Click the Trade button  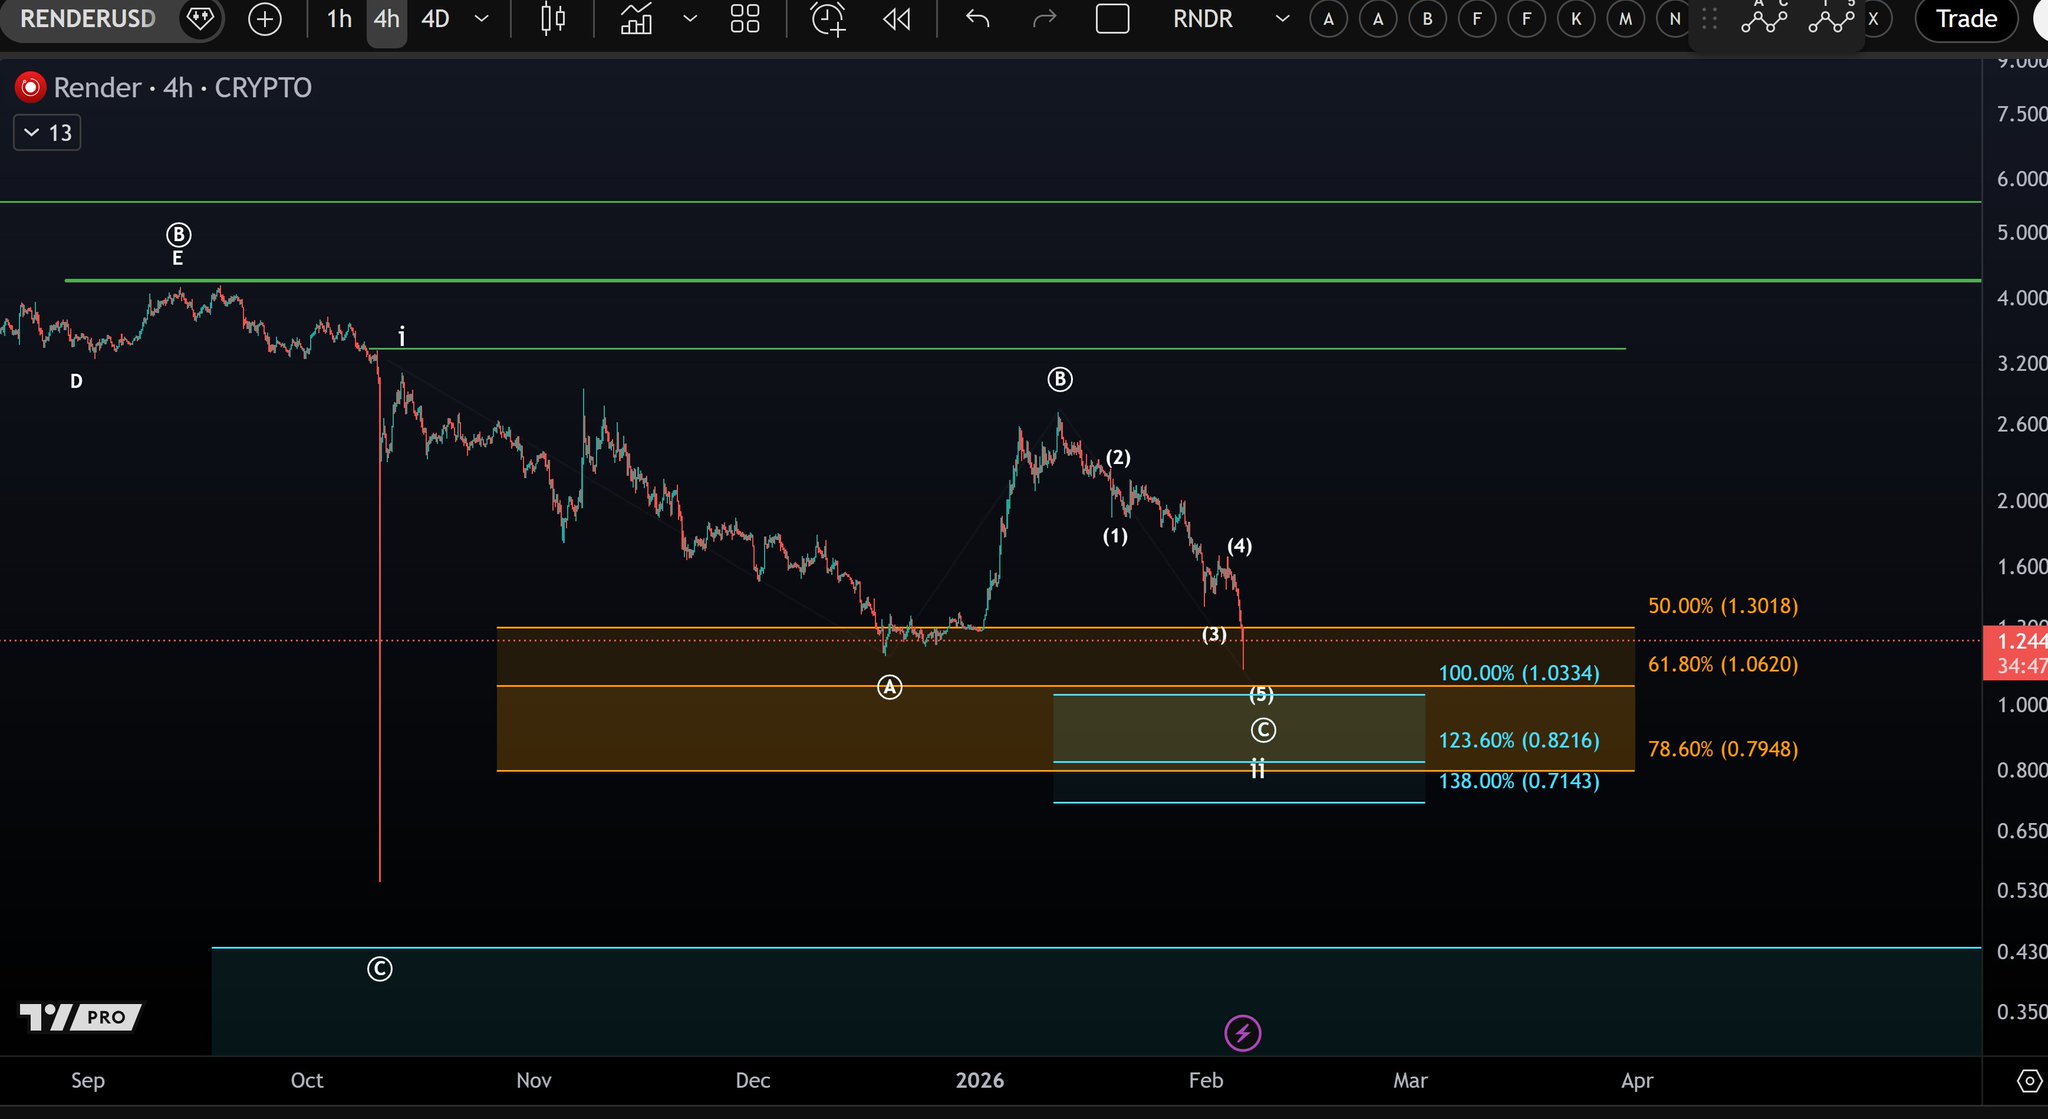pos(1965,19)
